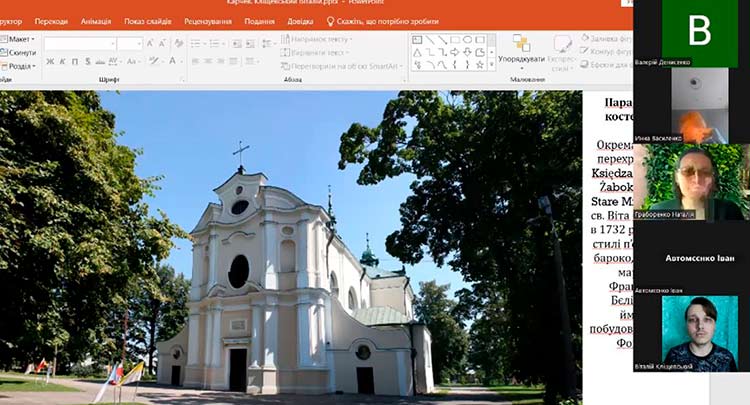750x405 pixels.
Task: Toggle bold formatting (Ж) button
Action: [49, 62]
